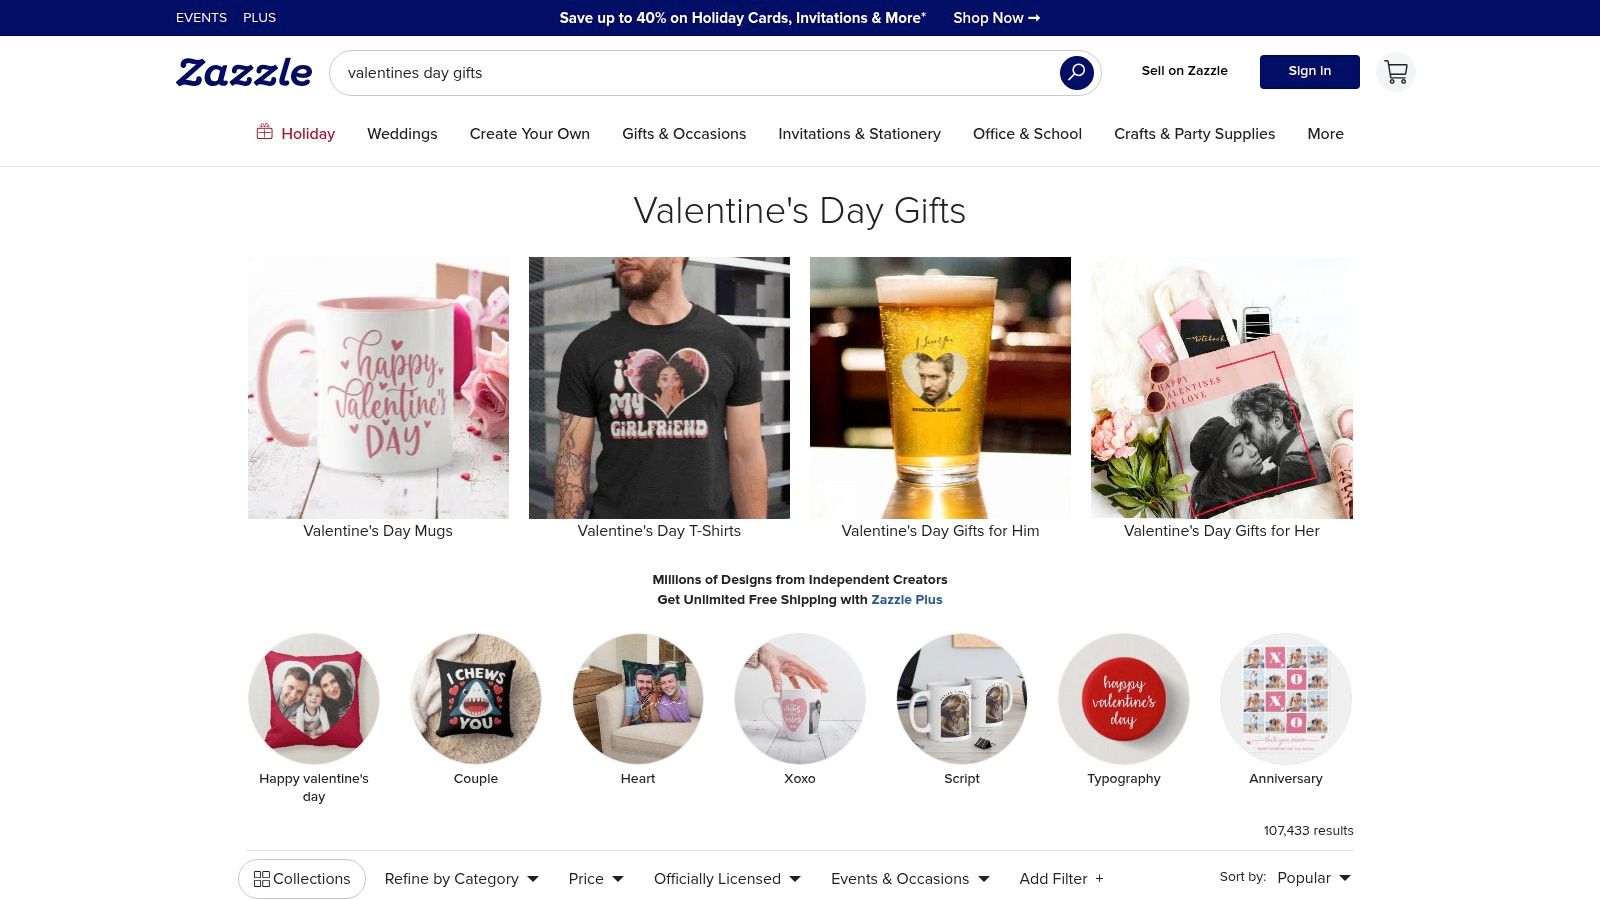Focus the search field with valentines day gifts
Screen dimensions: 1600x900
[x=700, y=73]
